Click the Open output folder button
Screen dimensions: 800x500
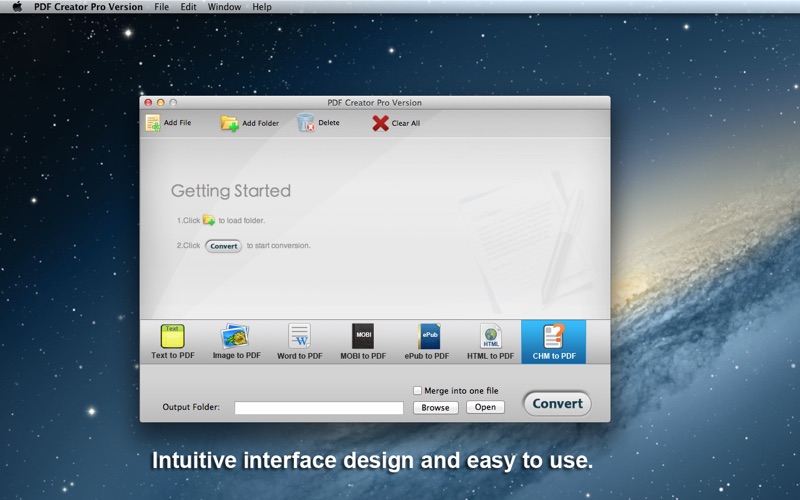pos(485,407)
